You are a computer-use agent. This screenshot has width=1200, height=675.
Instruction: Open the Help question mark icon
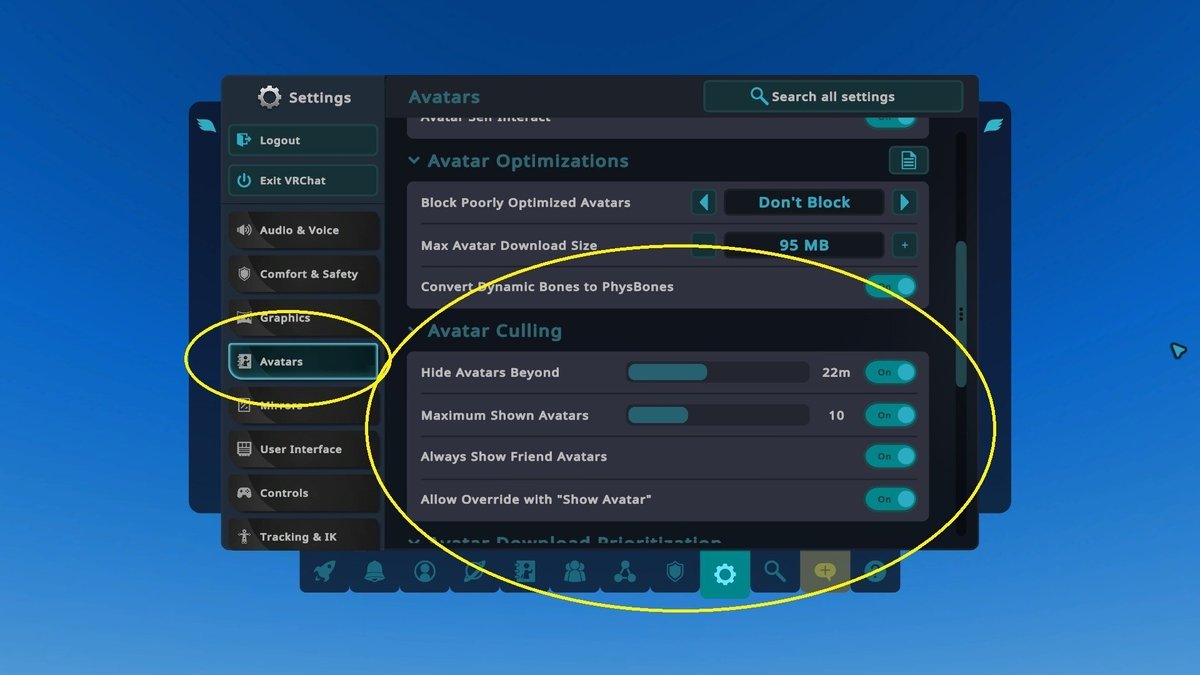(x=875, y=572)
